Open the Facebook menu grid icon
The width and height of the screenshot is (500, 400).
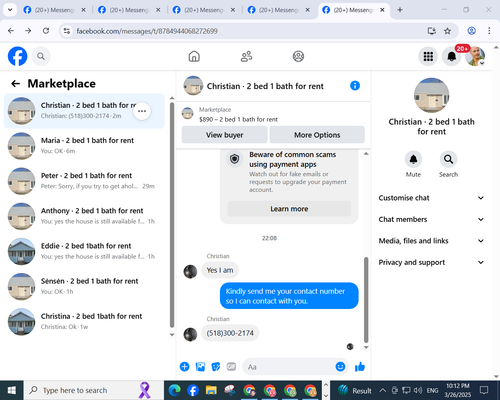pos(428,56)
